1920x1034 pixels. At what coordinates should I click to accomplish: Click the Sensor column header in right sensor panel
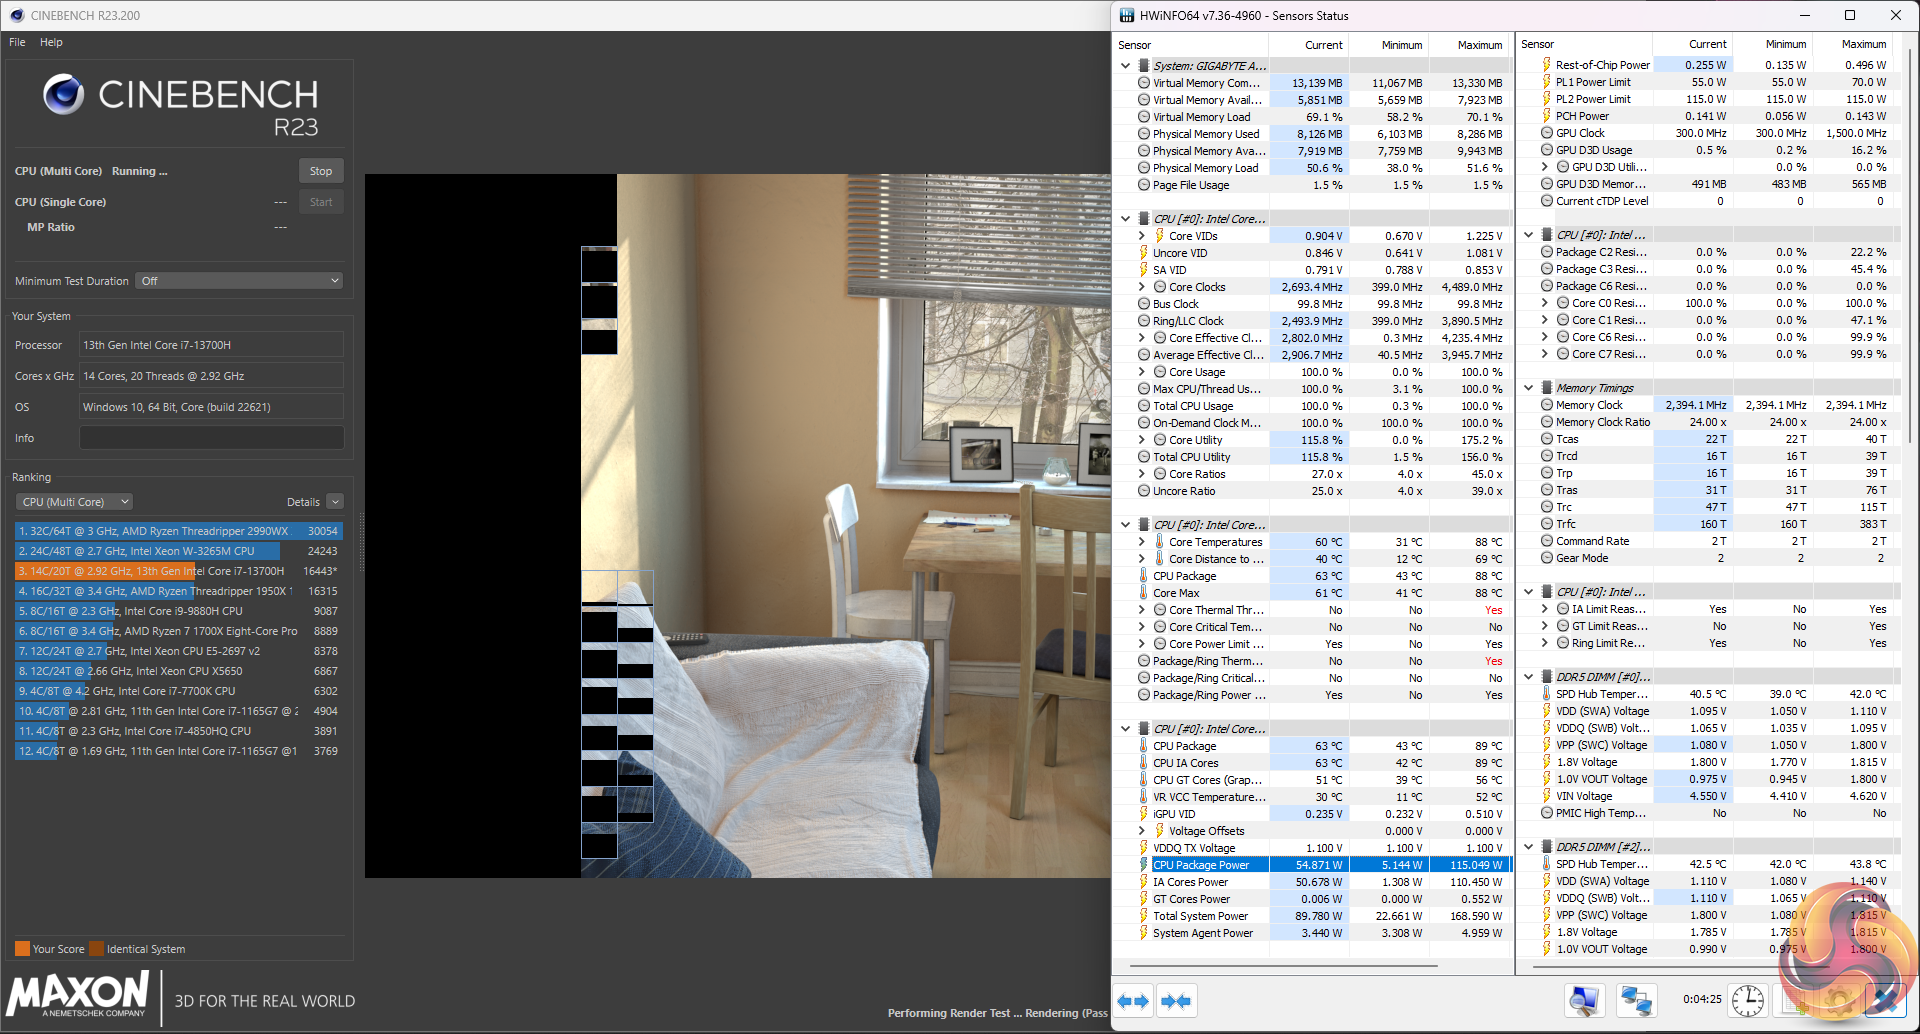click(x=1584, y=44)
